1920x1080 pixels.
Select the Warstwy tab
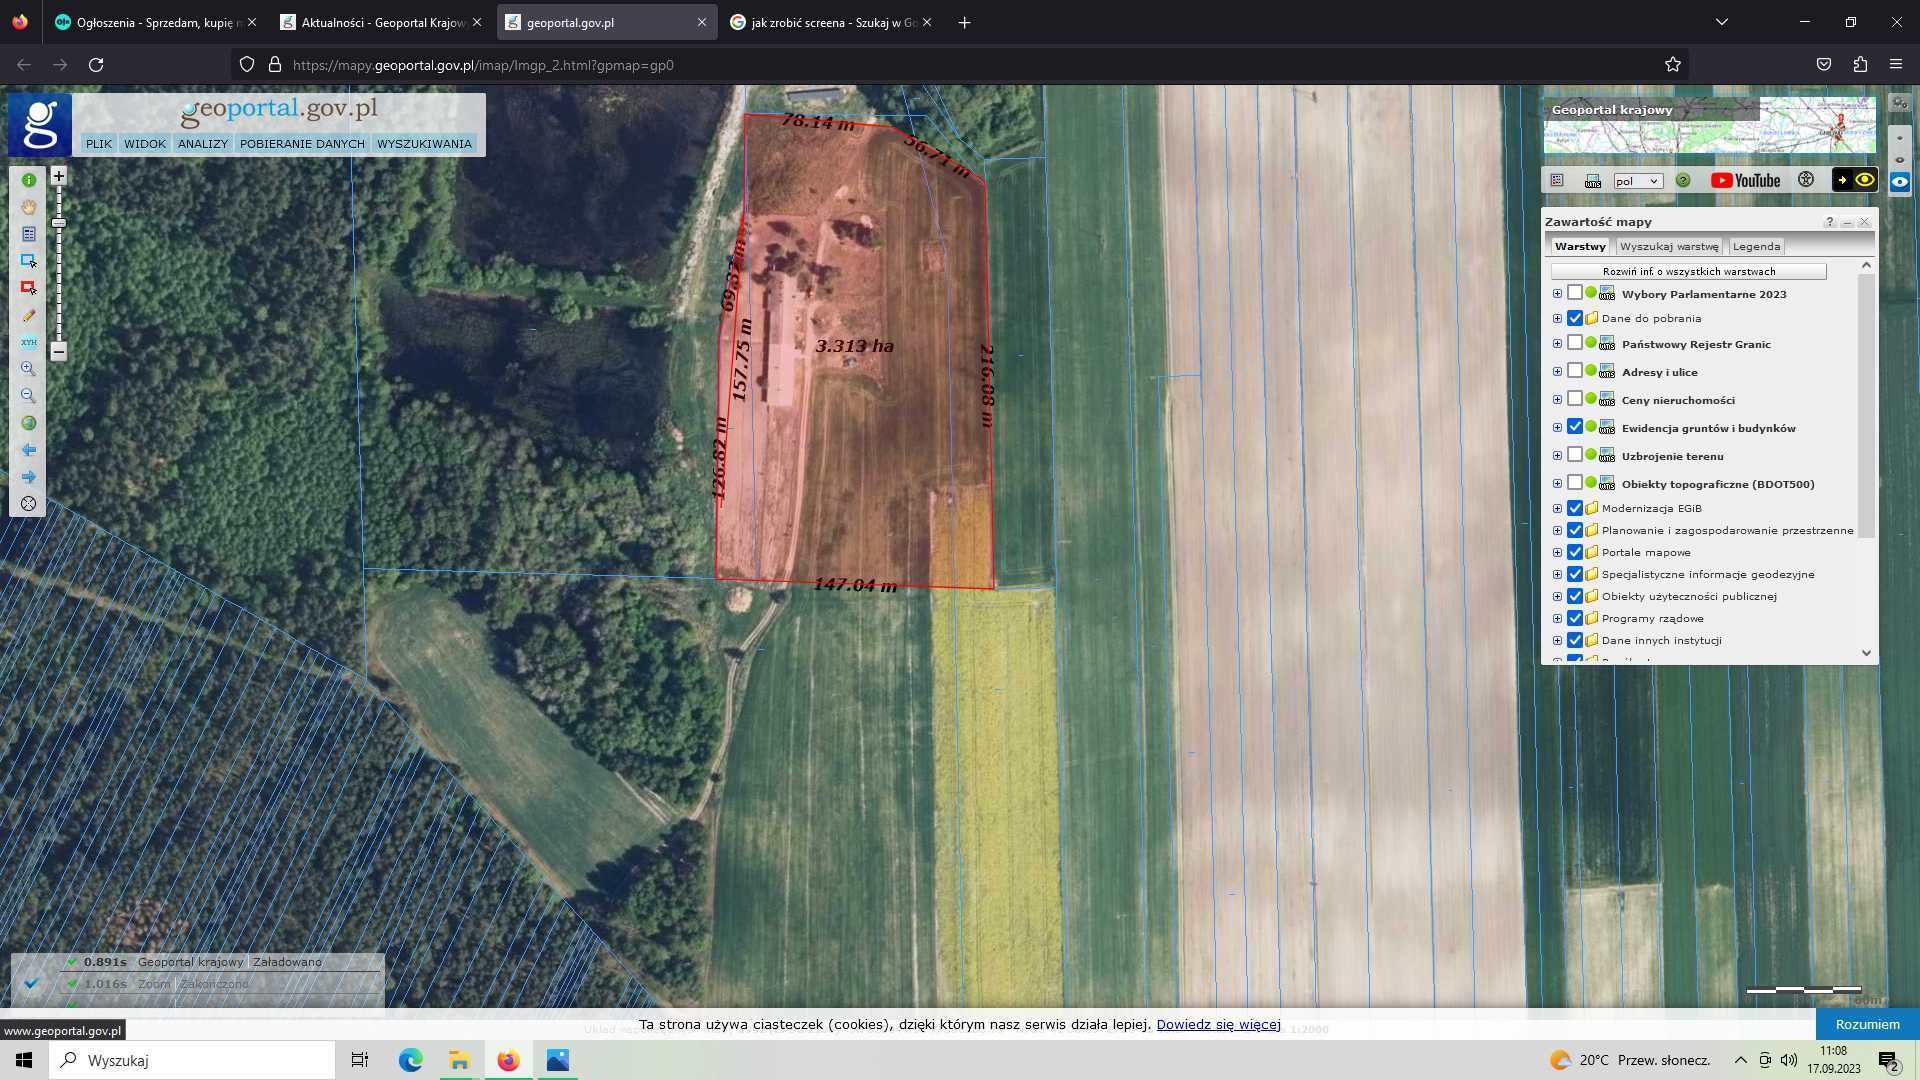(x=1580, y=246)
